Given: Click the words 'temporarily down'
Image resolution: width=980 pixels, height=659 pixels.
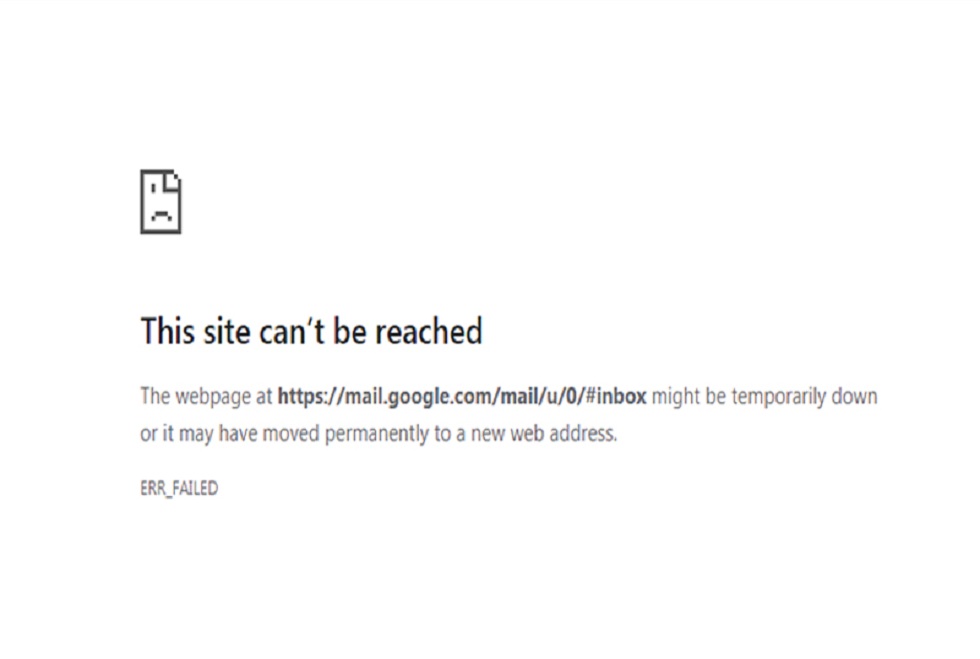Looking at the screenshot, I should pyautogui.click(x=804, y=397).
